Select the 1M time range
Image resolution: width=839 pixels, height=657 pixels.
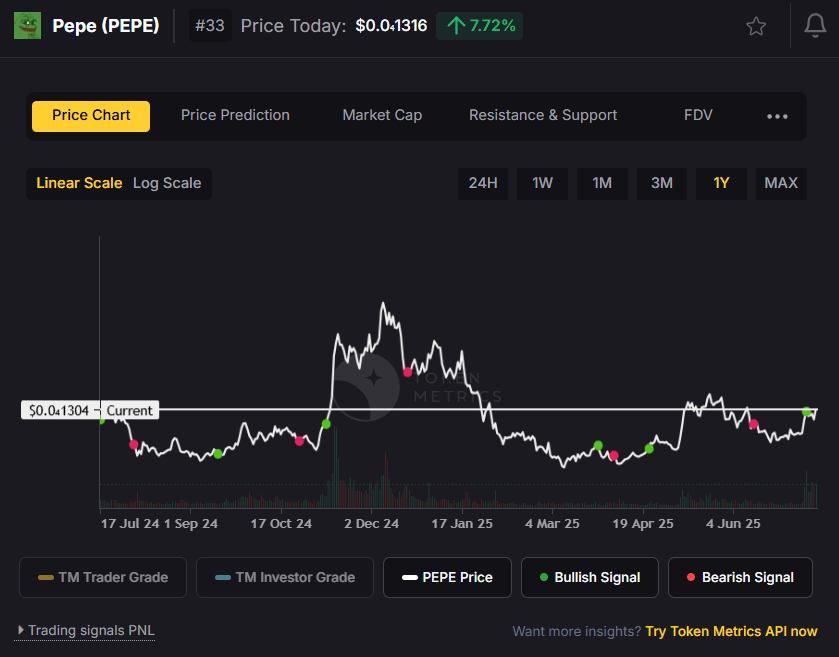tap(602, 184)
